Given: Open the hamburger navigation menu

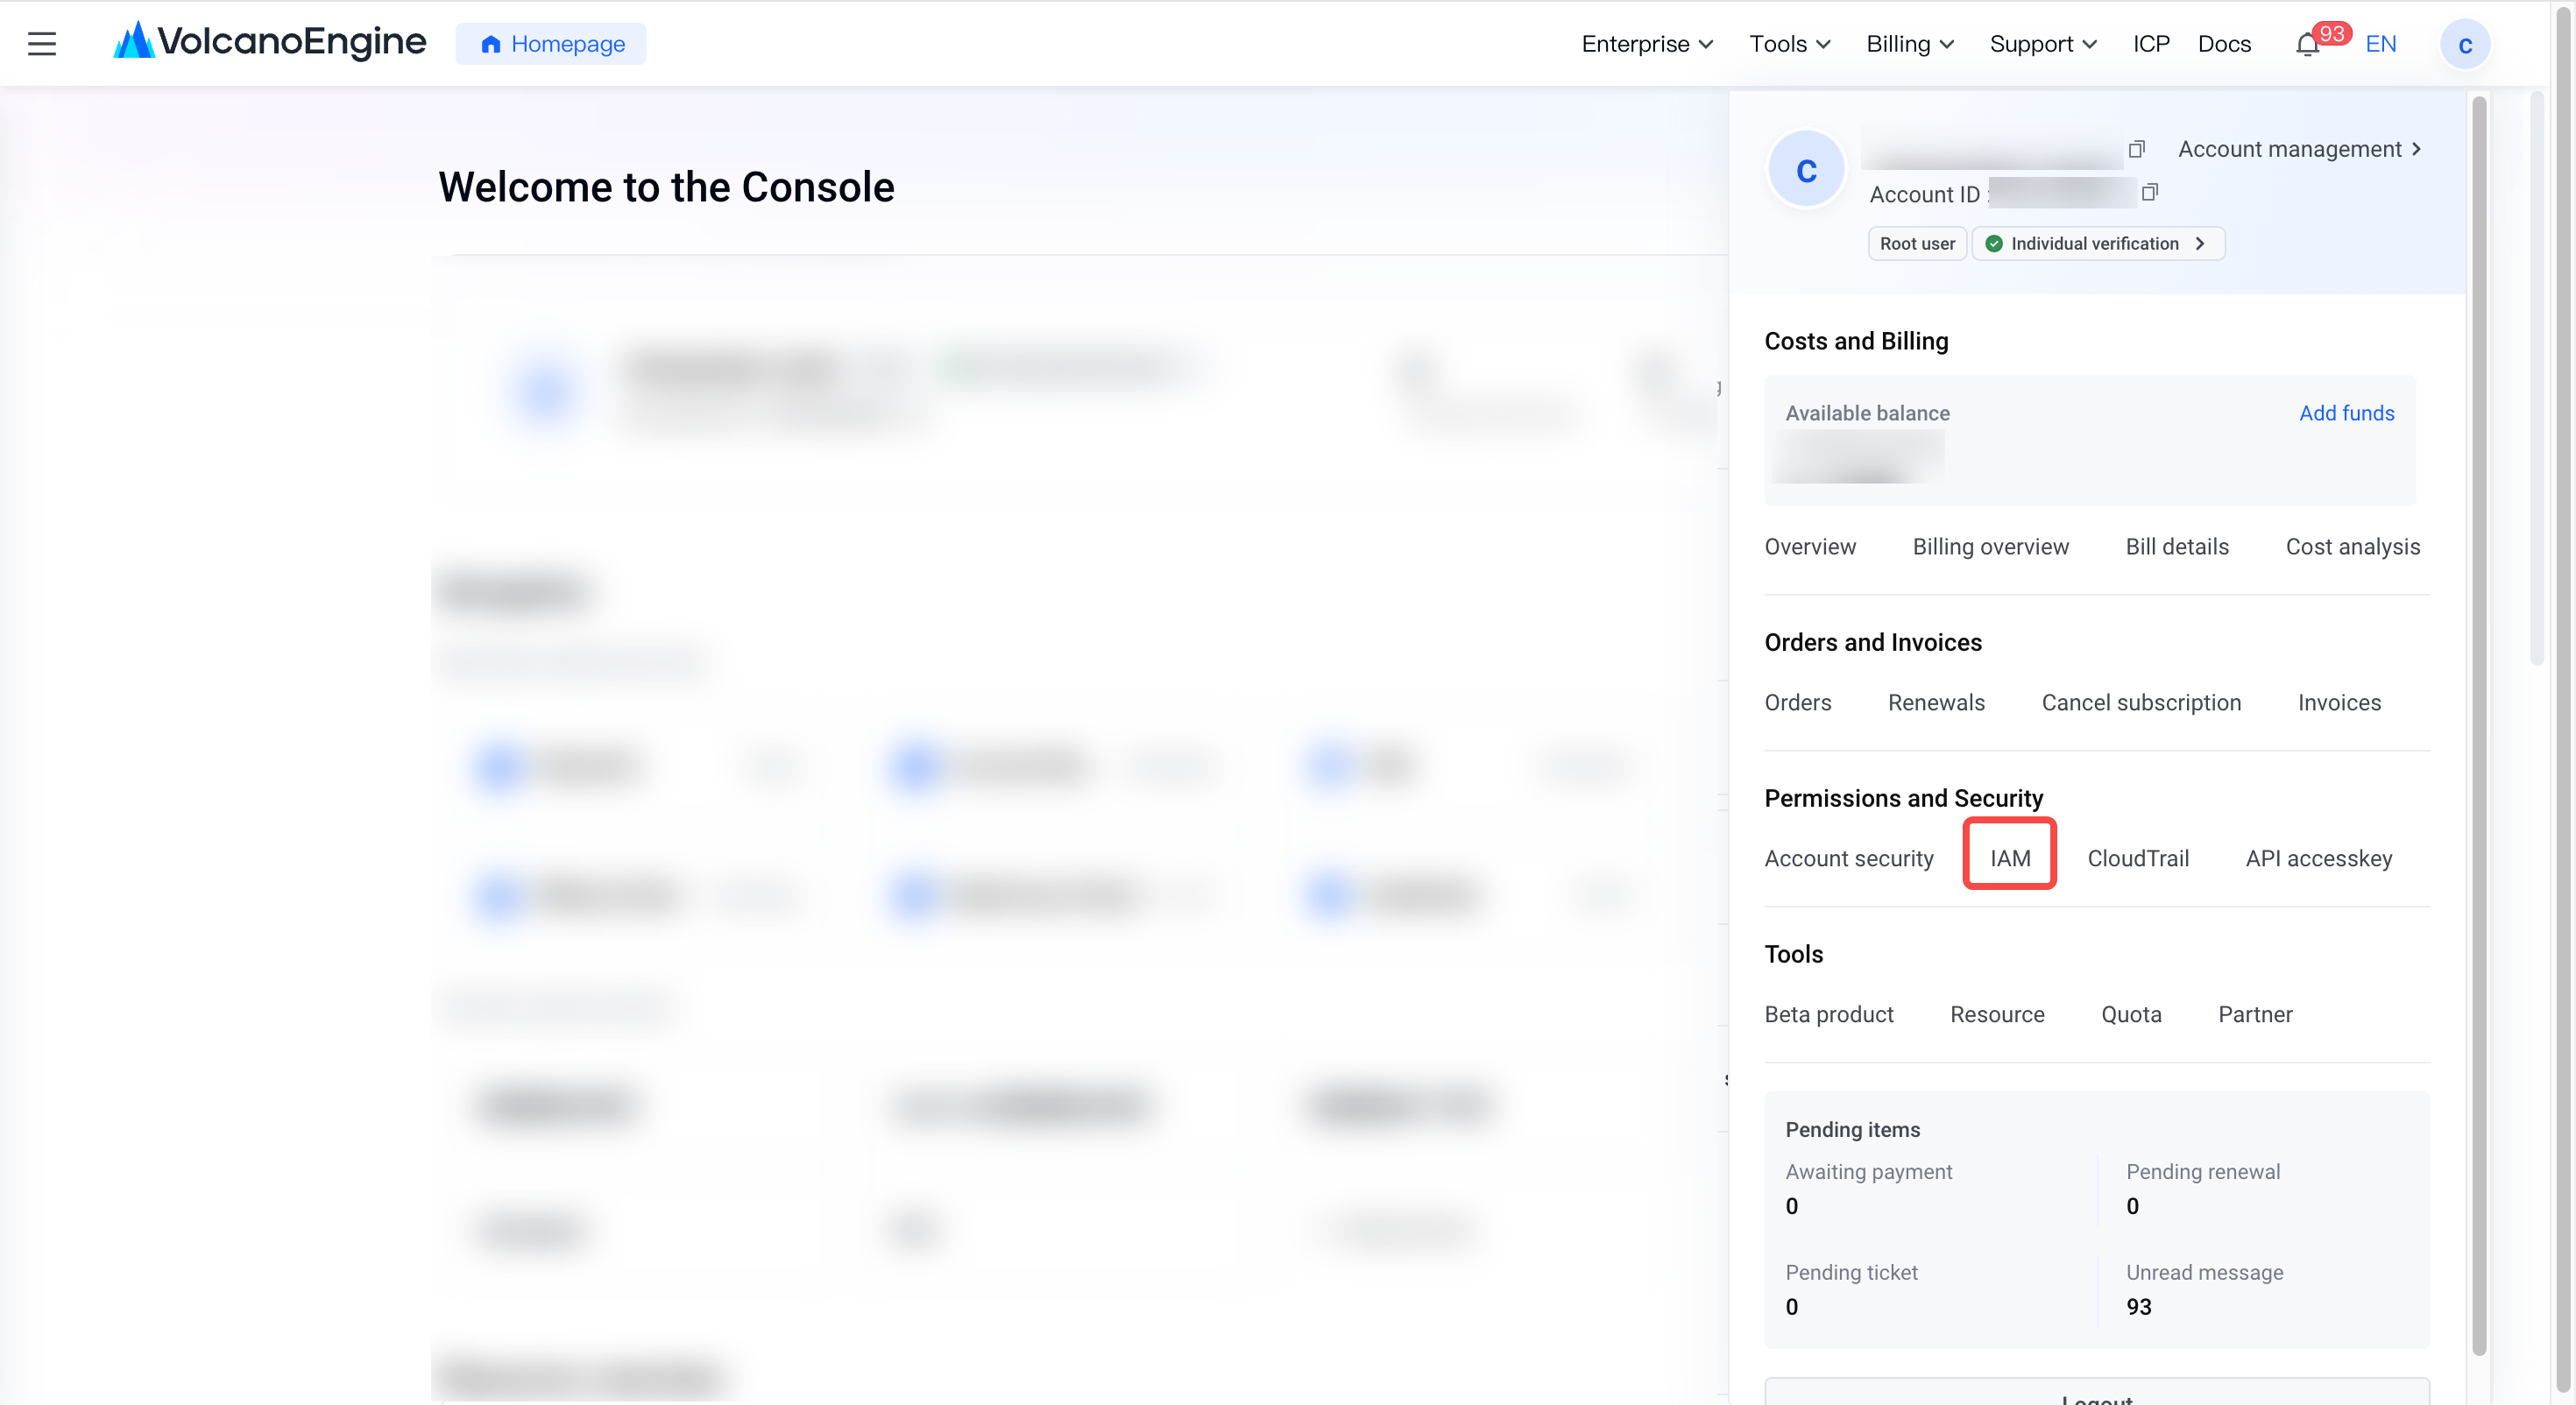Looking at the screenshot, I should 42,44.
